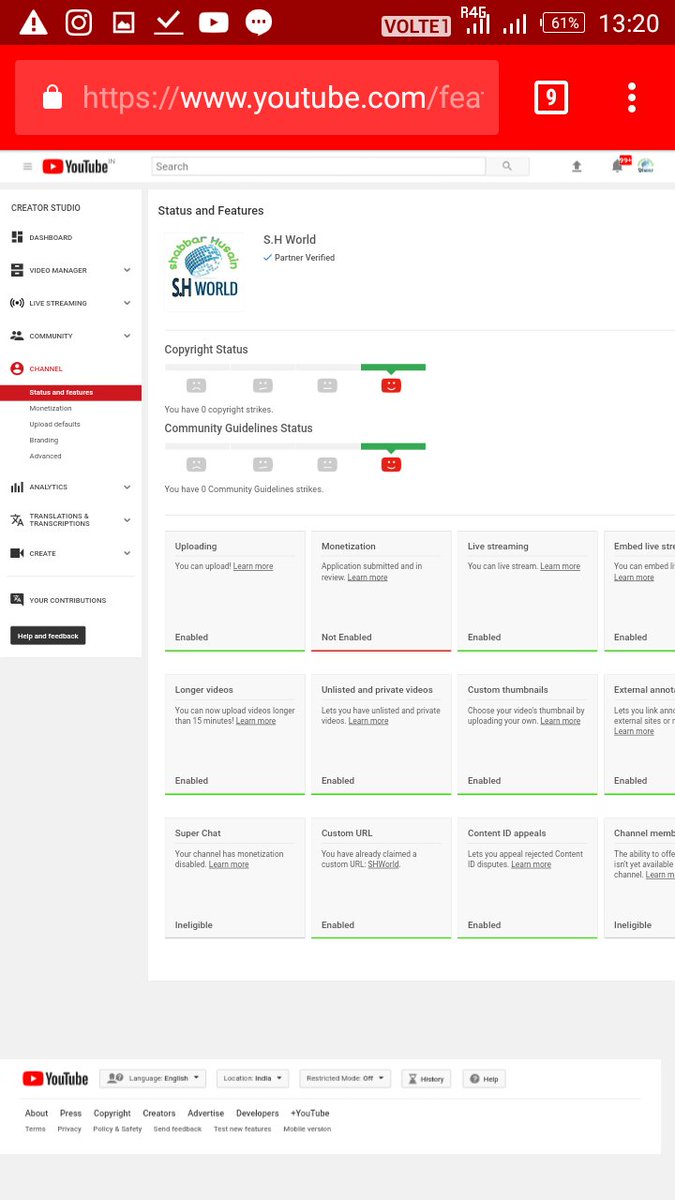Image resolution: width=675 pixels, height=1200 pixels.
Task: Select Advanced in Channel submenu
Action: click(45, 456)
